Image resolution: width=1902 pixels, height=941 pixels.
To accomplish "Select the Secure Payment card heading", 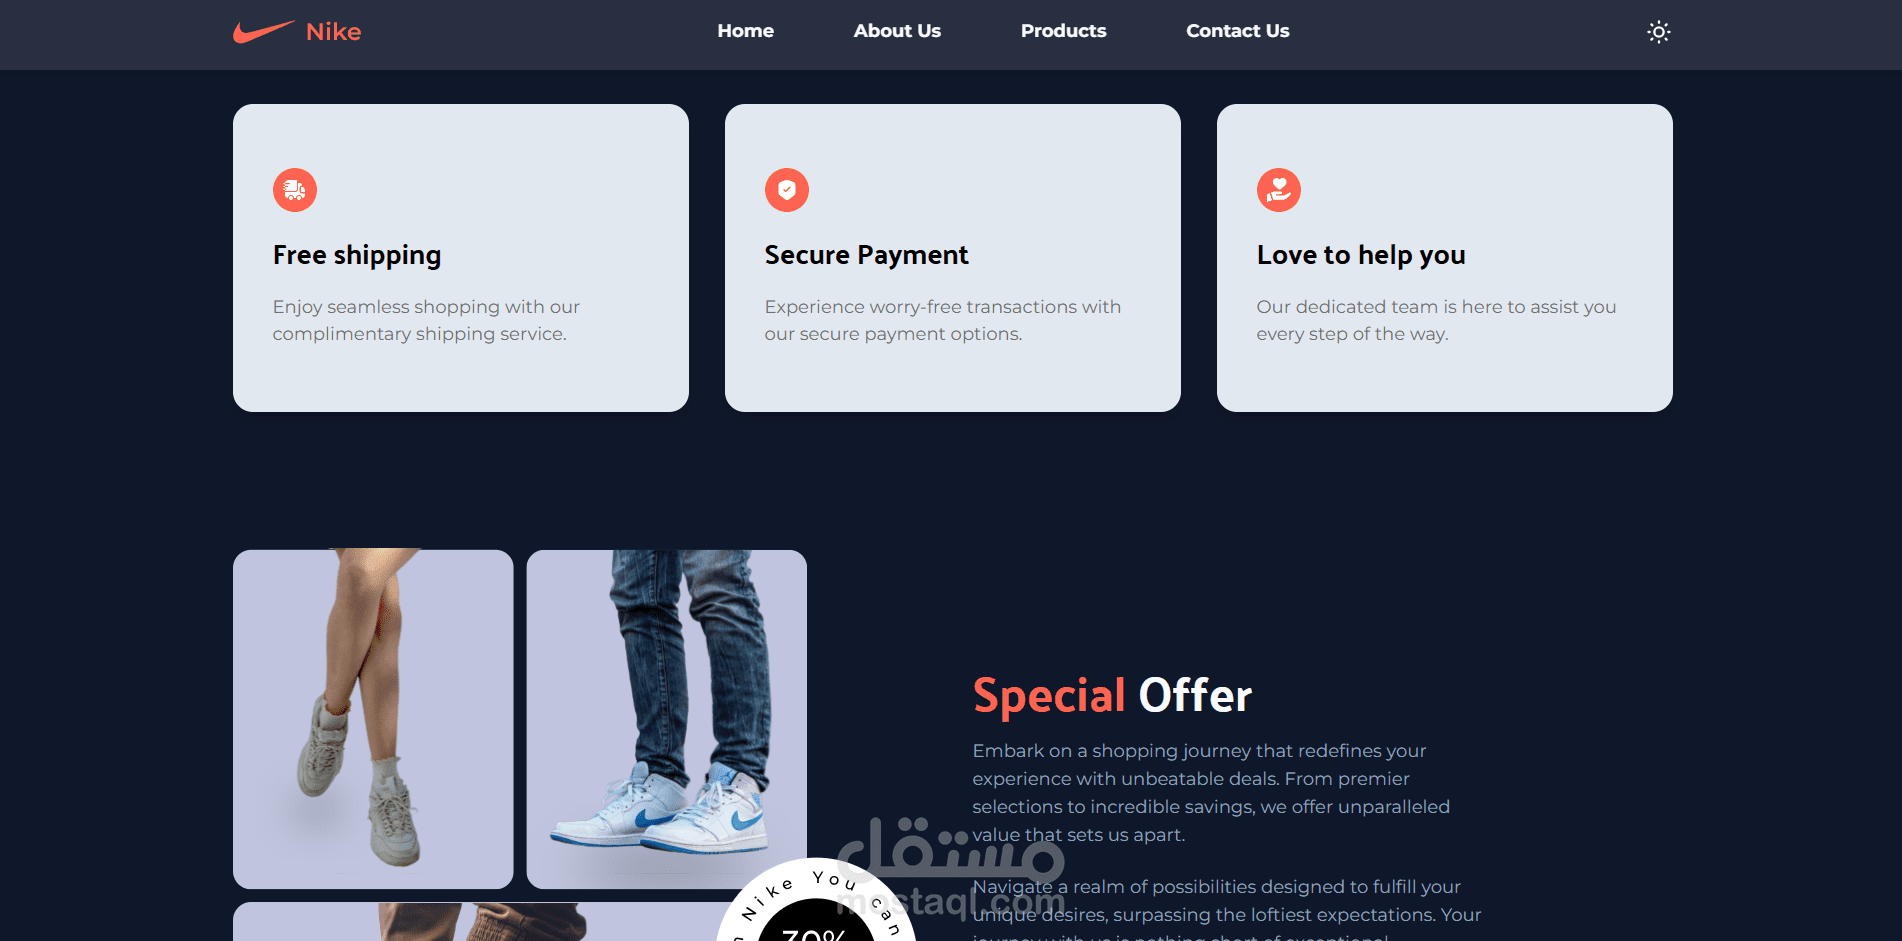I will [x=866, y=256].
